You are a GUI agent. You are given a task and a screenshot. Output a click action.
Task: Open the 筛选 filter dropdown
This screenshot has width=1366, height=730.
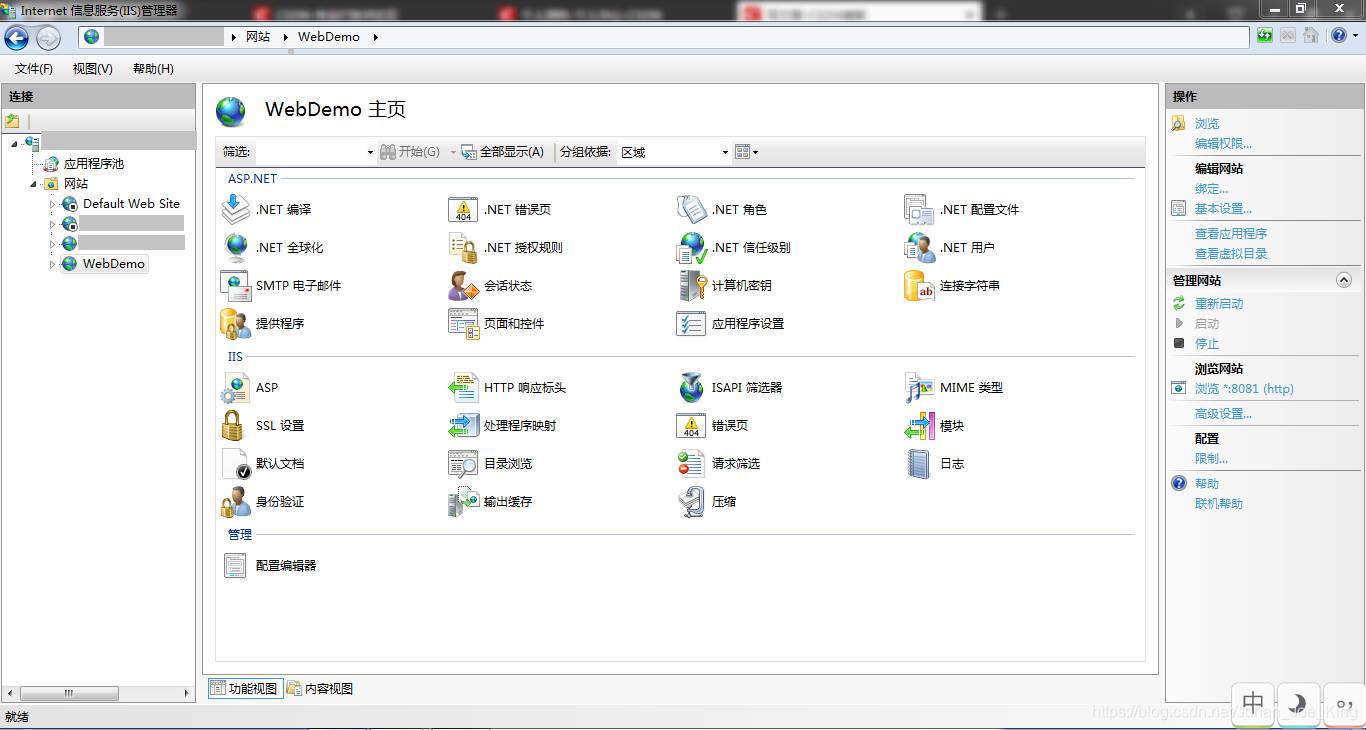pyautogui.click(x=370, y=152)
